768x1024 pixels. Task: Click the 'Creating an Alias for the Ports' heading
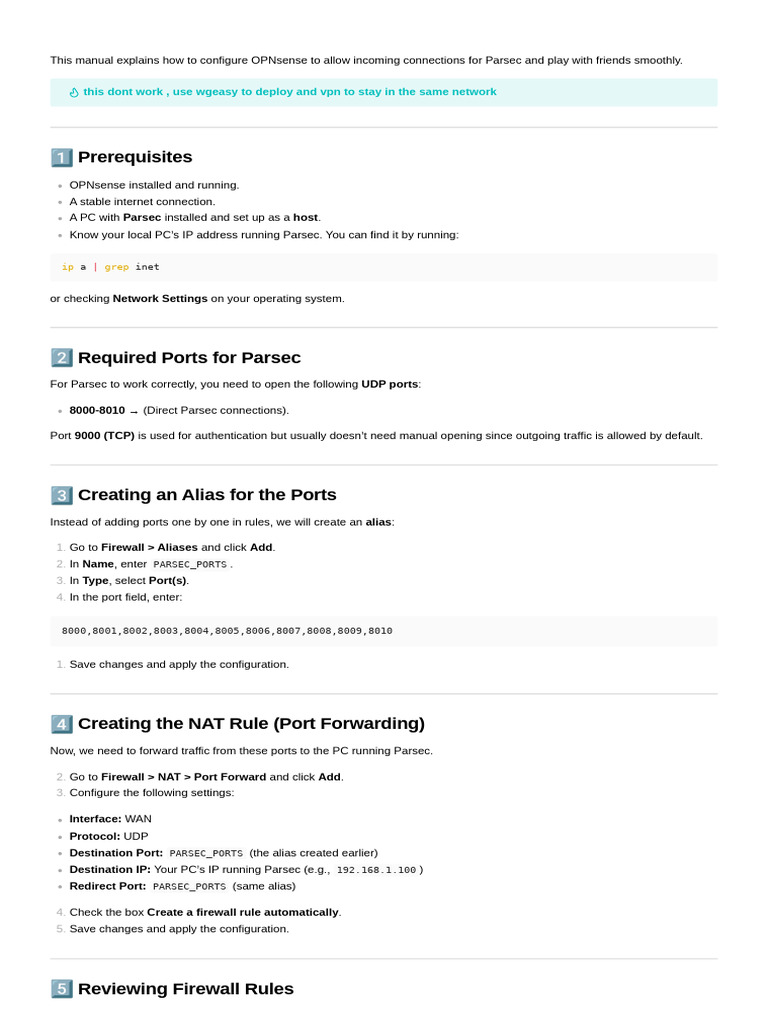(x=207, y=495)
